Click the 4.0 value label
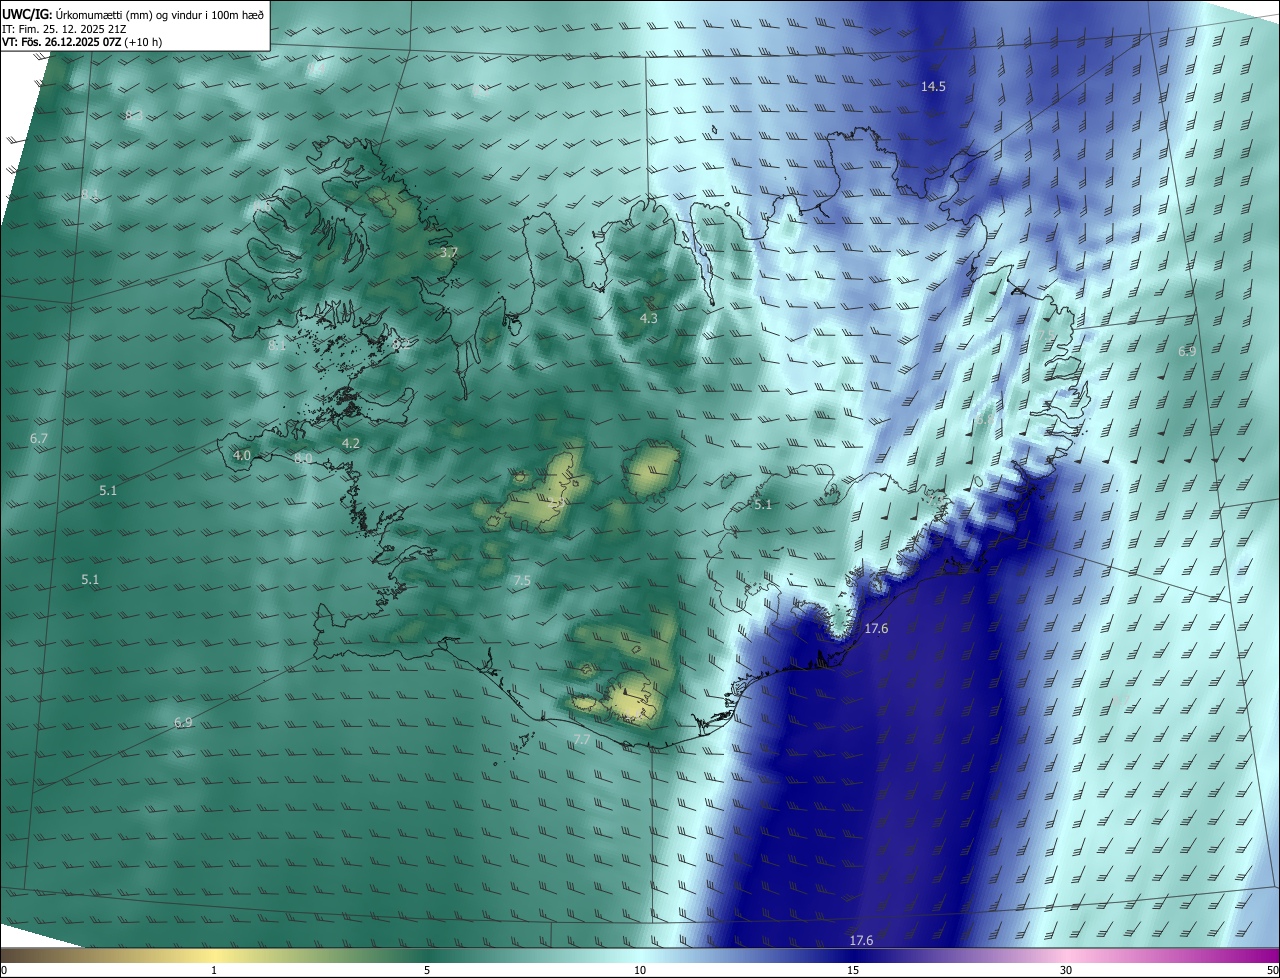This screenshot has height=978, width=1280. [x=241, y=455]
